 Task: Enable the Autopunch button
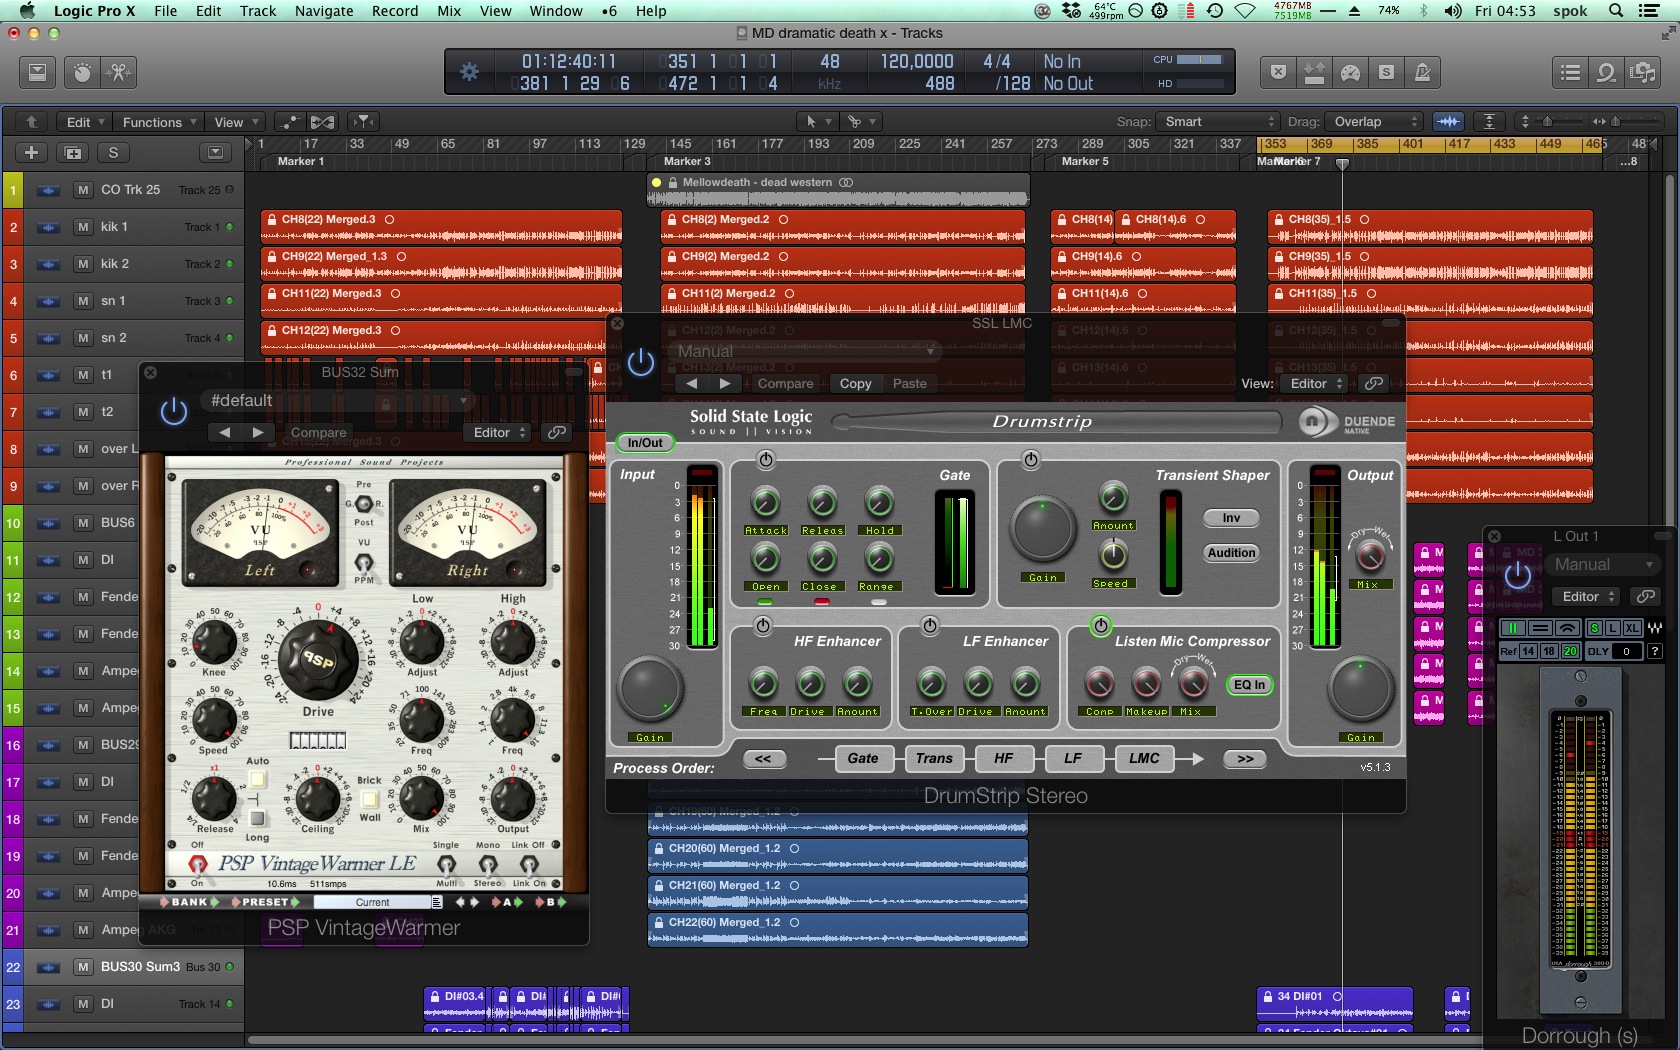click(x=1314, y=72)
